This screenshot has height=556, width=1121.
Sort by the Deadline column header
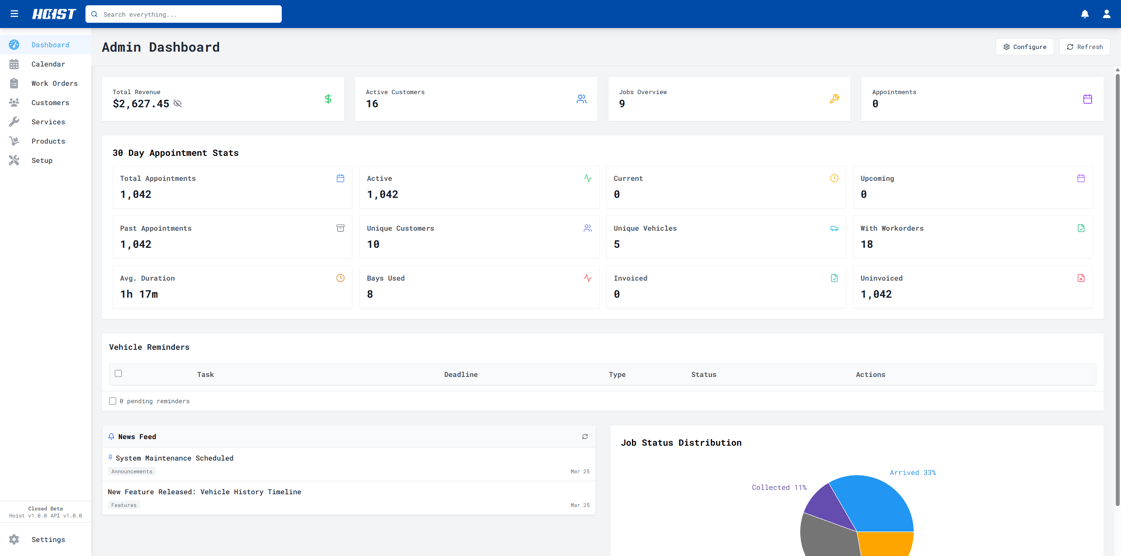pos(461,374)
